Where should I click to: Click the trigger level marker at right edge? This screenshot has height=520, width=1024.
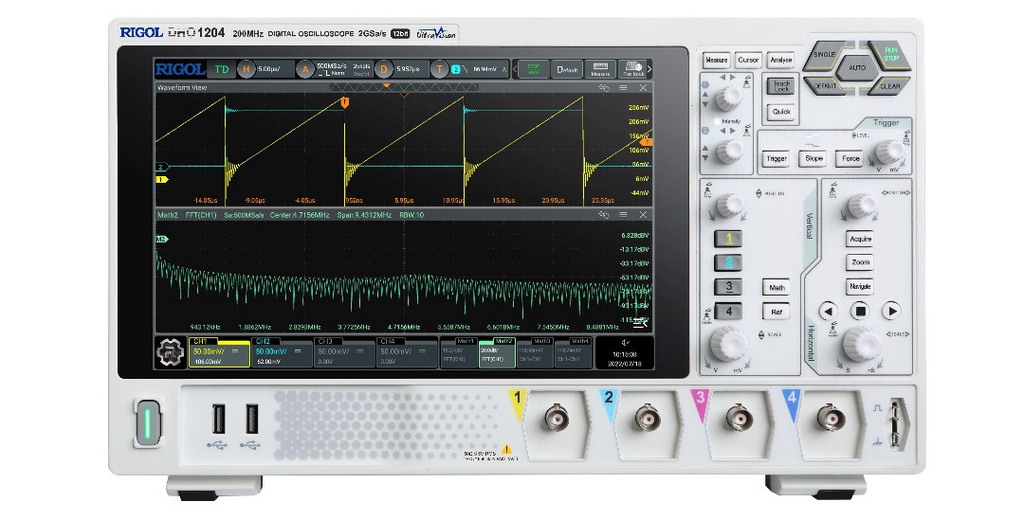point(647,142)
